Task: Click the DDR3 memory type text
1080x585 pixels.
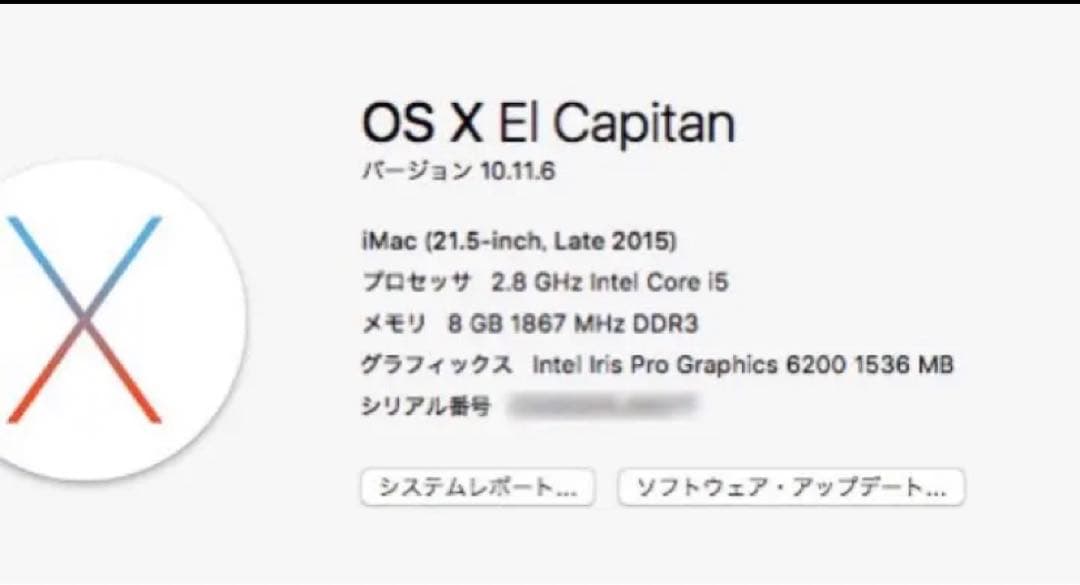Action: pyautogui.click(x=665, y=322)
